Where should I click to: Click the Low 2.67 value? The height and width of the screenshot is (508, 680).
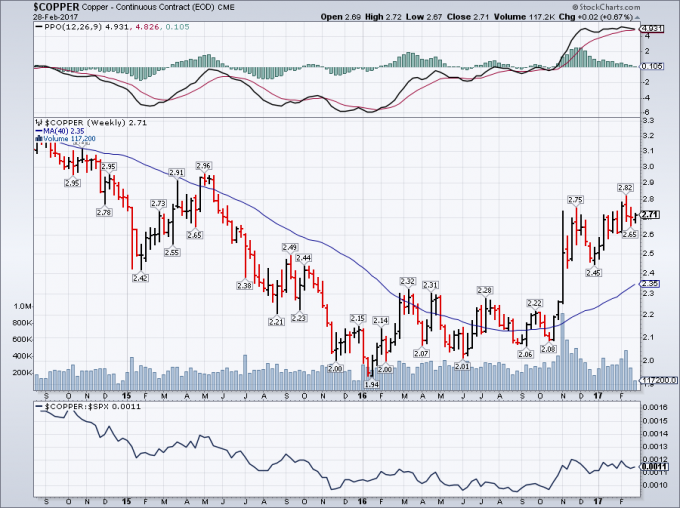(x=424, y=17)
